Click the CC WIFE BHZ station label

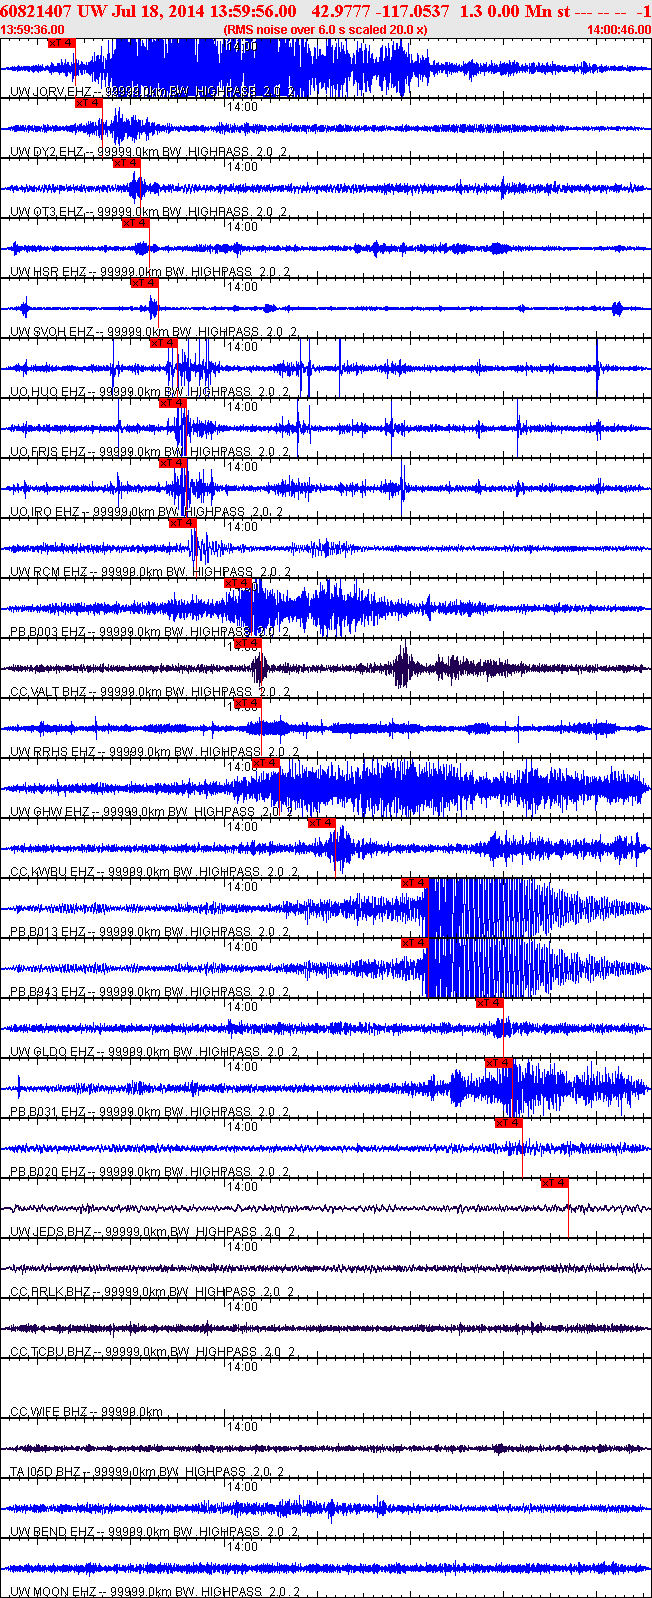click(48, 1412)
